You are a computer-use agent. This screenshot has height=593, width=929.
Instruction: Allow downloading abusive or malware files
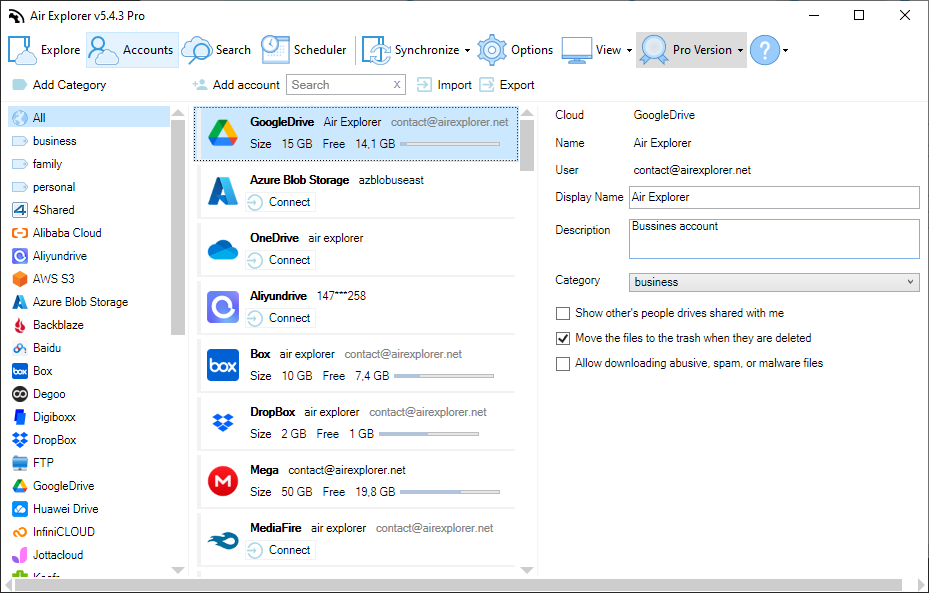pyautogui.click(x=563, y=363)
